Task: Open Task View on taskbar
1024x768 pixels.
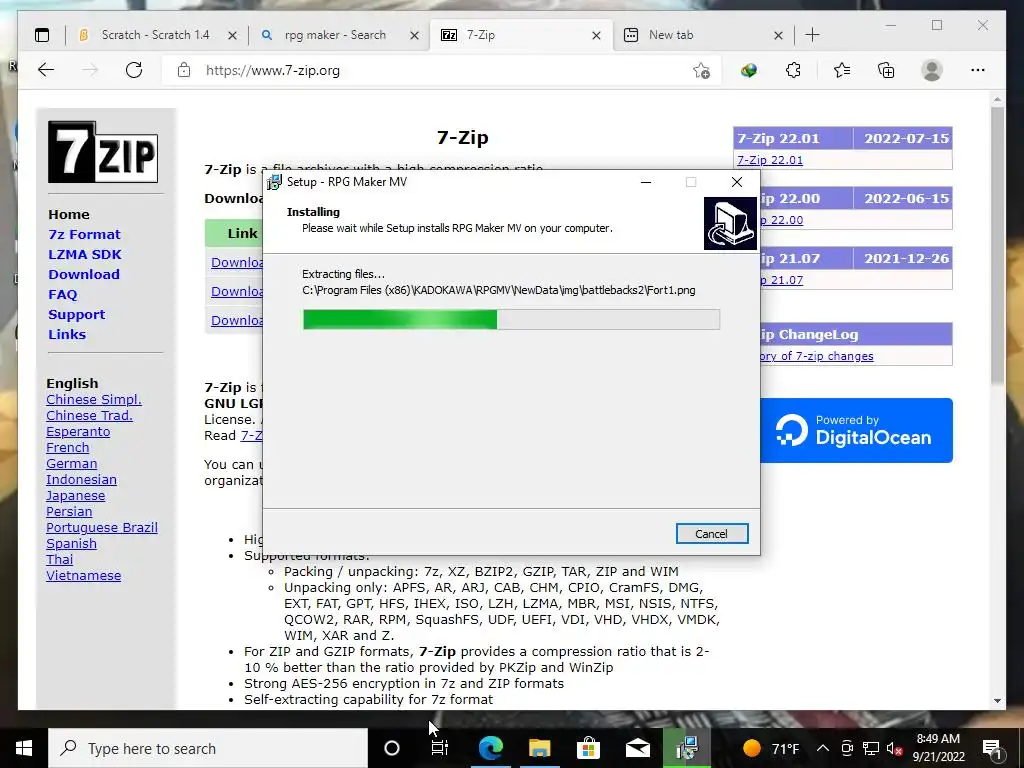Action: point(440,748)
